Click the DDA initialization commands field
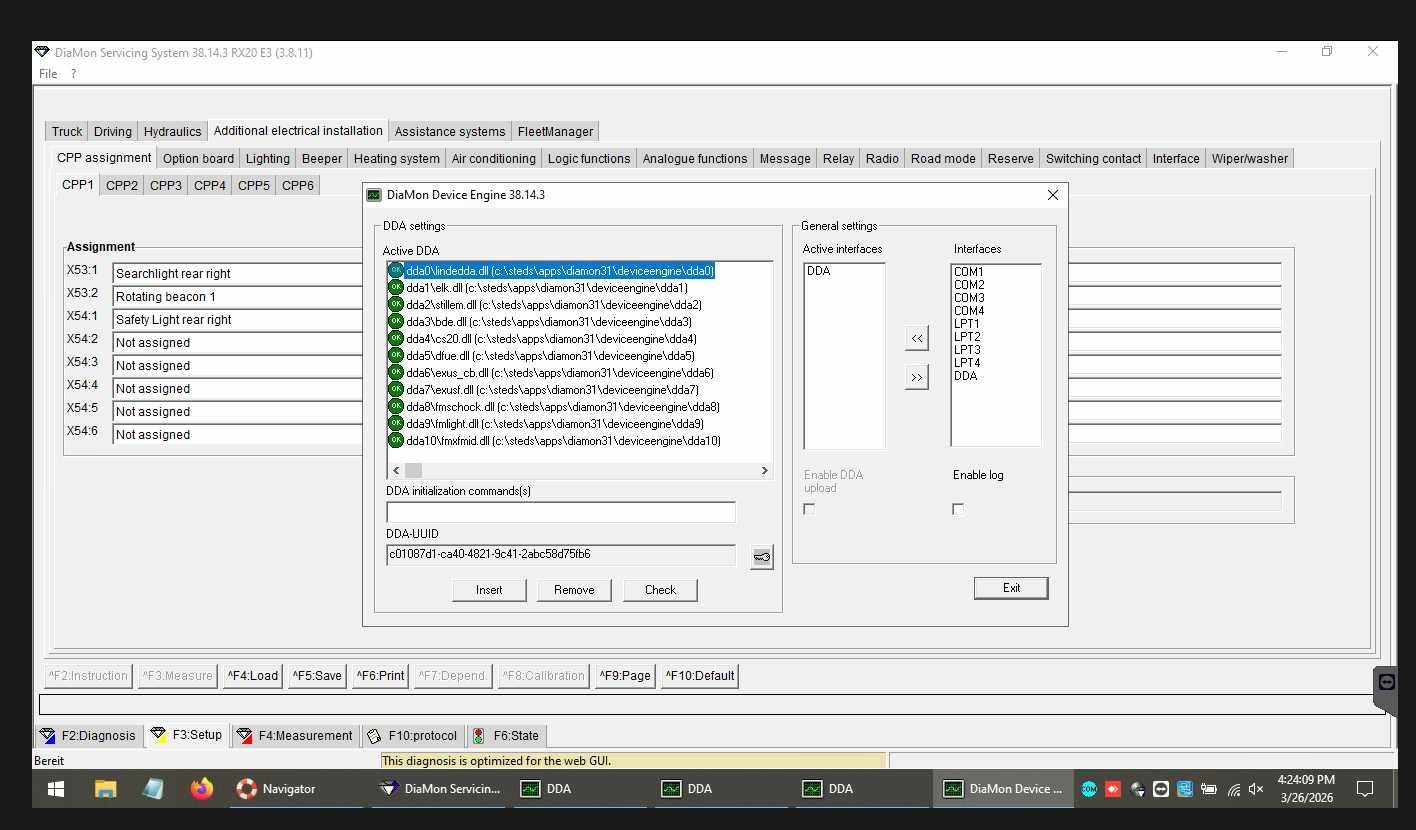The height and width of the screenshot is (830, 1416). pyautogui.click(x=561, y=512)
